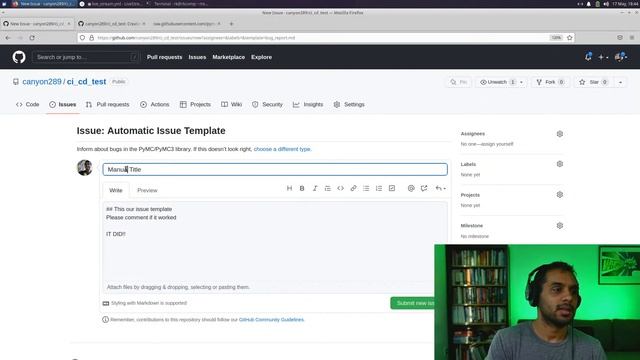640x360 pixels.
Task: Click the Unwatch button
Action: click(x=496, y=82)
